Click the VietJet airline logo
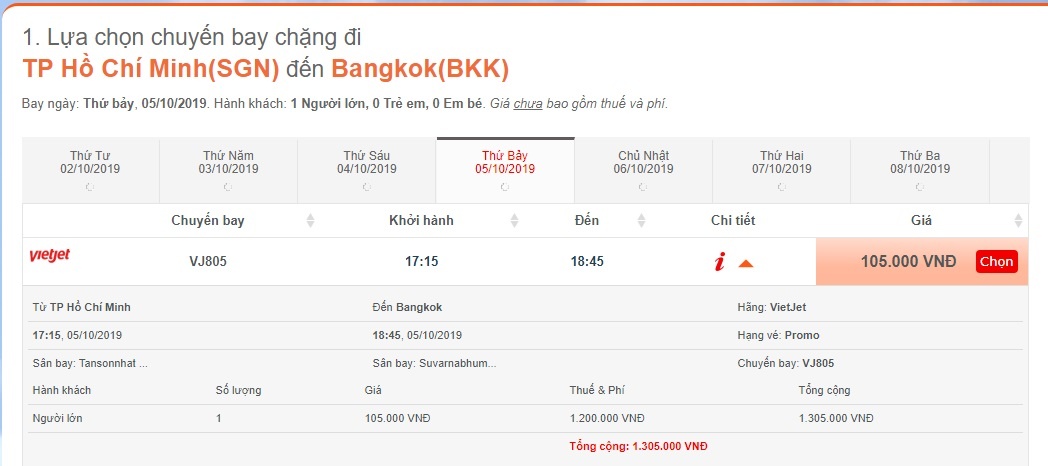This screenshot has height=466, width=1048. click(50, 257)
